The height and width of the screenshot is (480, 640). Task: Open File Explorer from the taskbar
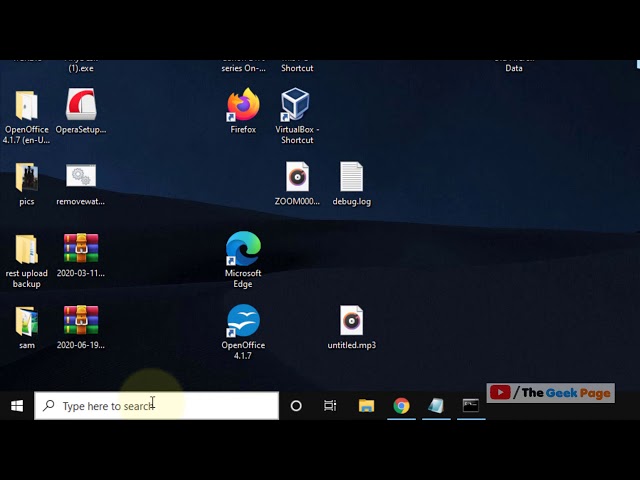366,406
